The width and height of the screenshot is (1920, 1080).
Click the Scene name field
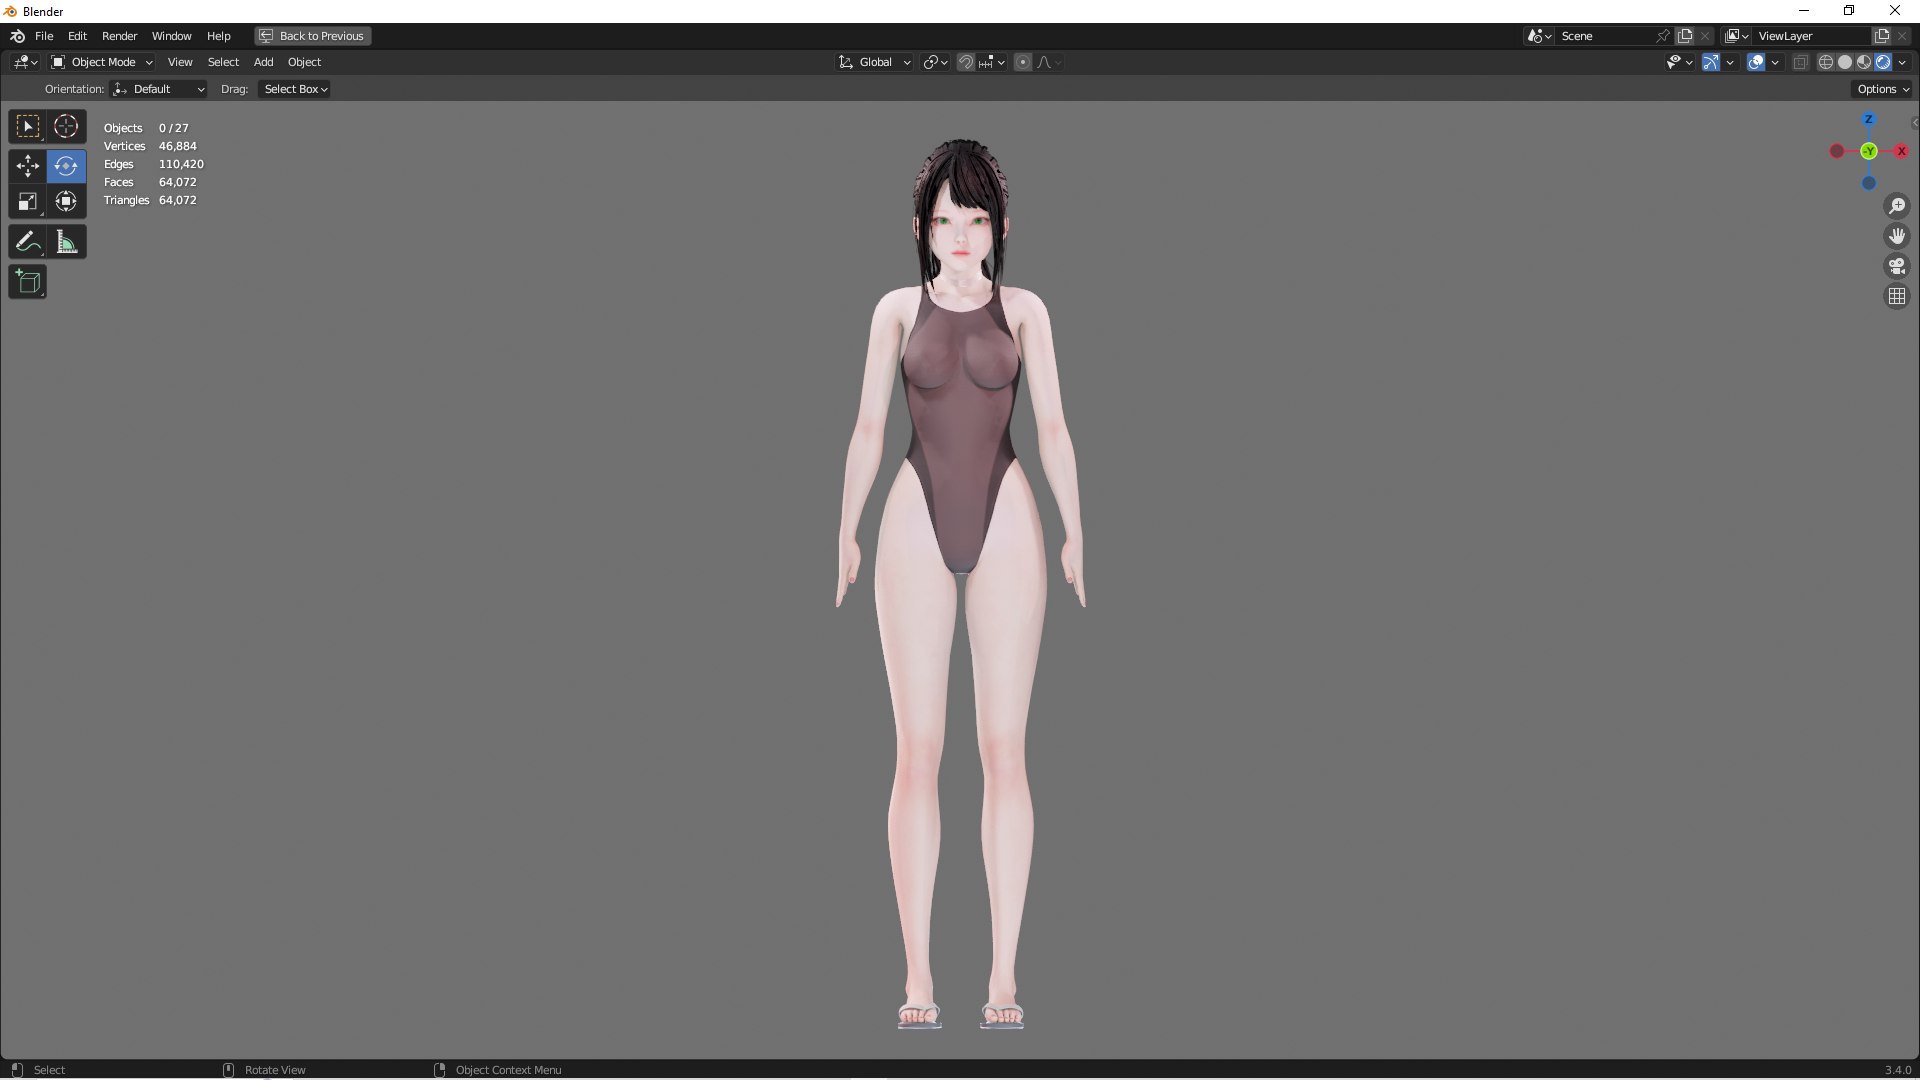1603,36
